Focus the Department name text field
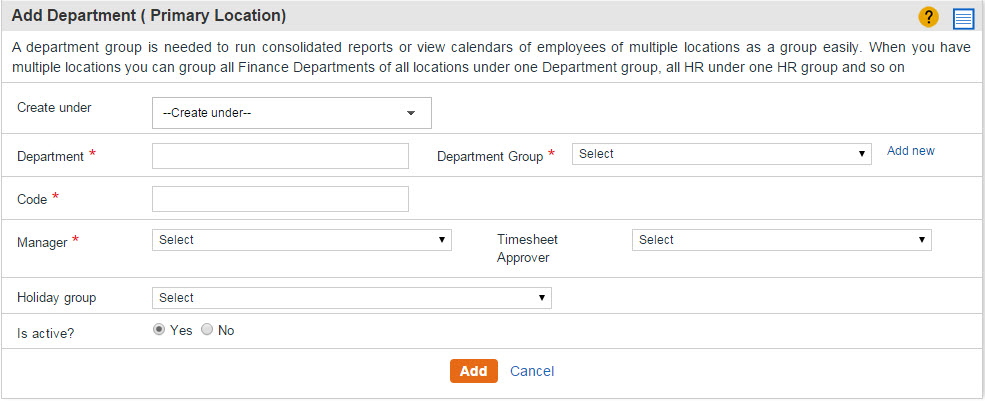This screenshot has height=401, width=985. pos(280,156)
